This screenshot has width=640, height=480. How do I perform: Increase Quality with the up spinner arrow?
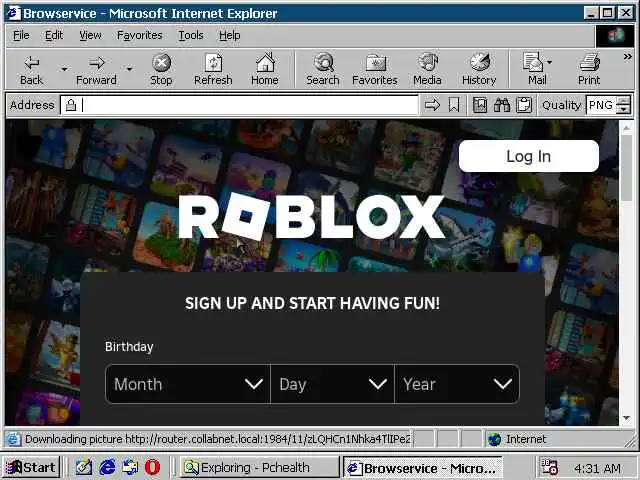click(x=623, y=100)
